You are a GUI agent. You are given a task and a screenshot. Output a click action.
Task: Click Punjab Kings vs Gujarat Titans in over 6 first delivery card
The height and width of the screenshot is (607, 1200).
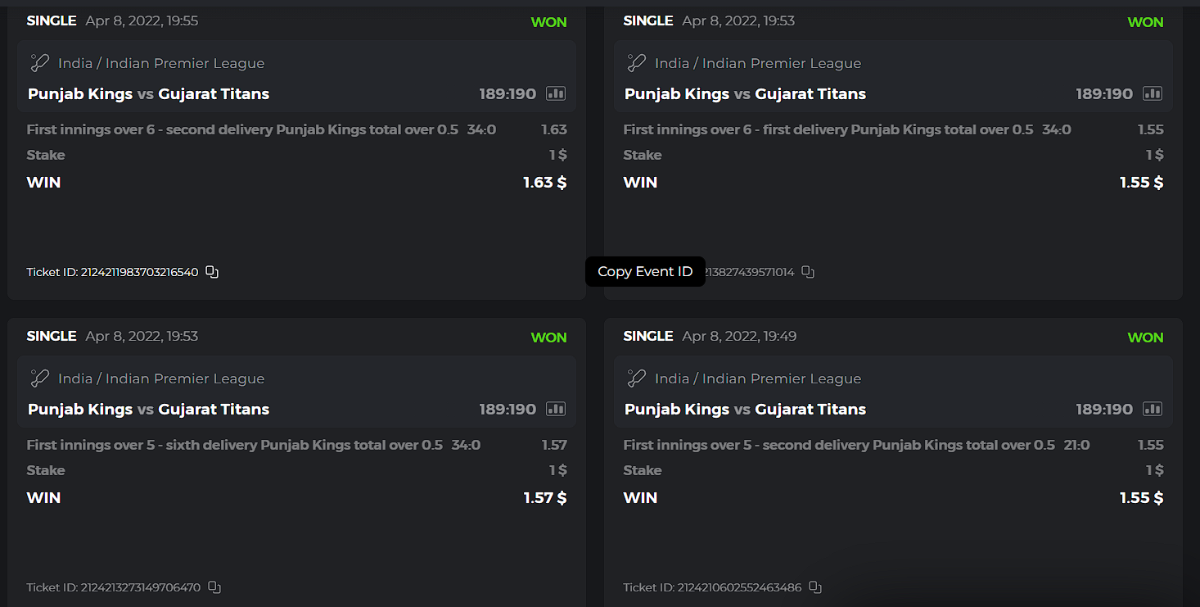coord(745,94)
